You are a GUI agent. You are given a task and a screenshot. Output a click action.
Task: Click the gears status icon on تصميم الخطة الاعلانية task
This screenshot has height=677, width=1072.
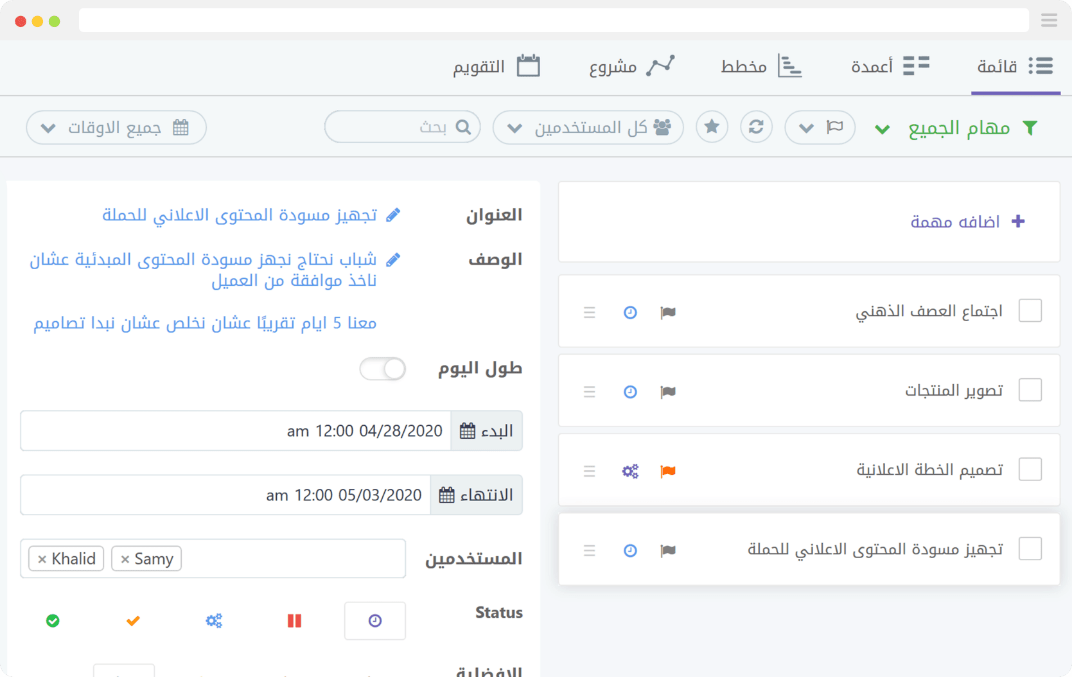[630, 471]
